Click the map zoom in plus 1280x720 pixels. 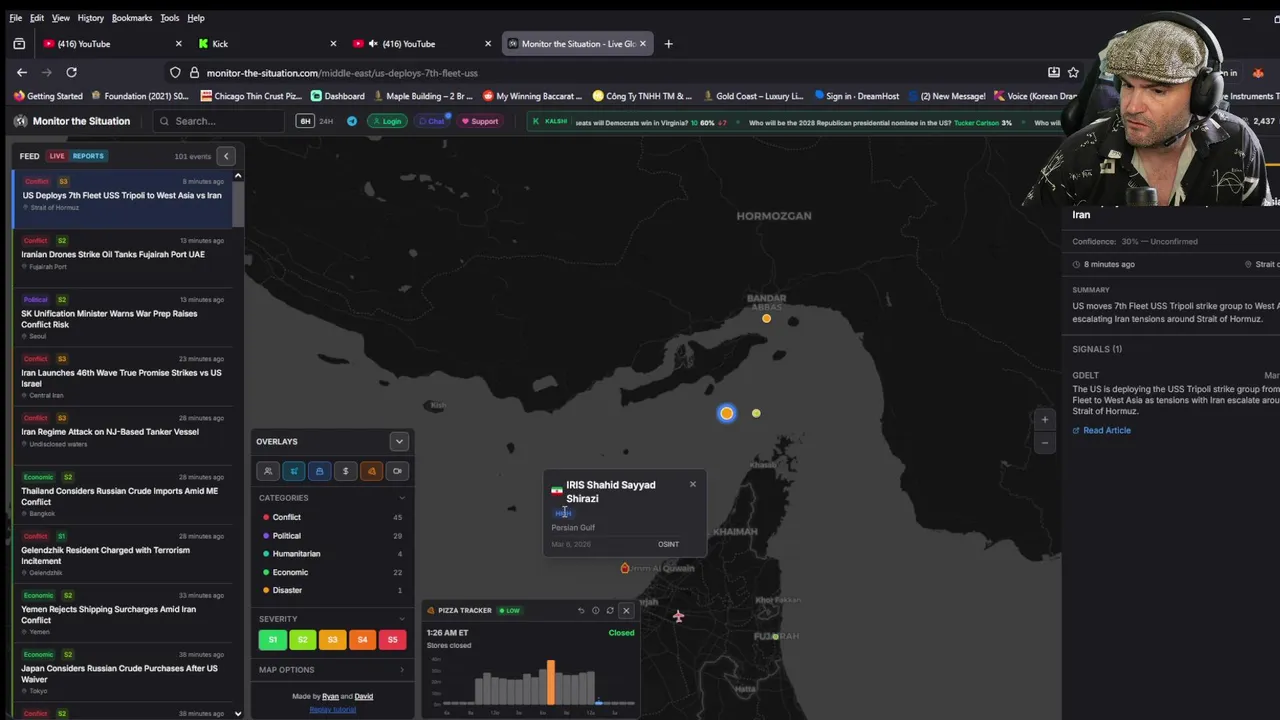[1045, 420]
